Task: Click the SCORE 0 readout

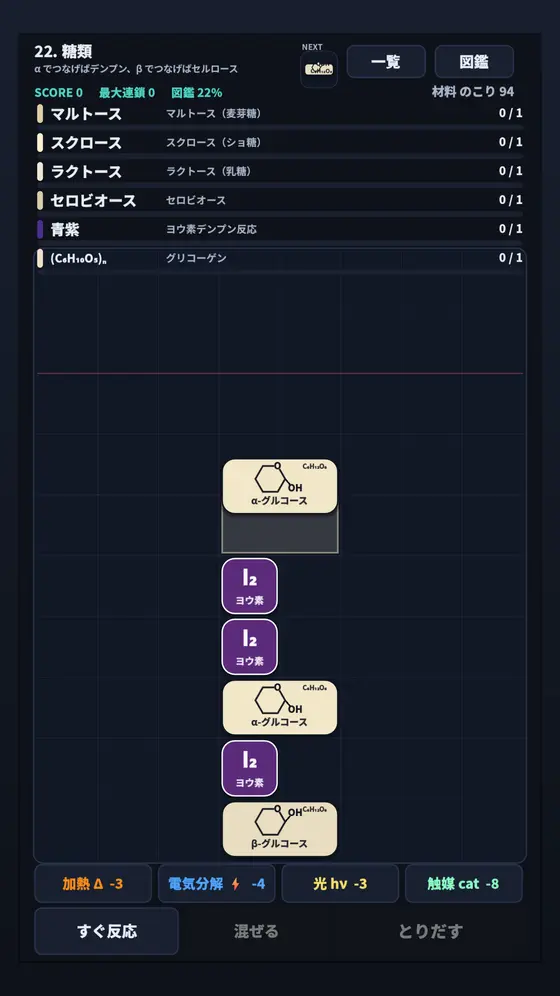Action: click(58, 93)
